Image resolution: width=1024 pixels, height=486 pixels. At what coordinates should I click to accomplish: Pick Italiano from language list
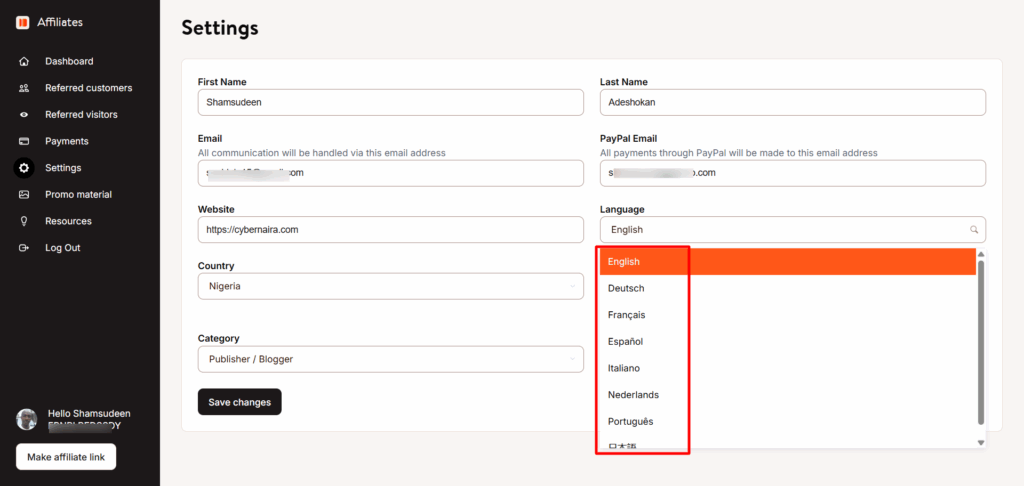point(788,368)
